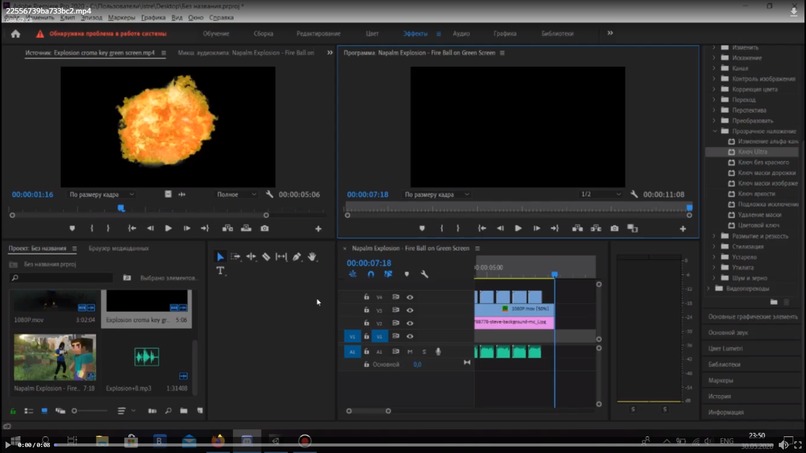
Task: Click Find magnifier icon in Project panel footer
Action: click(x=168, y=411)
